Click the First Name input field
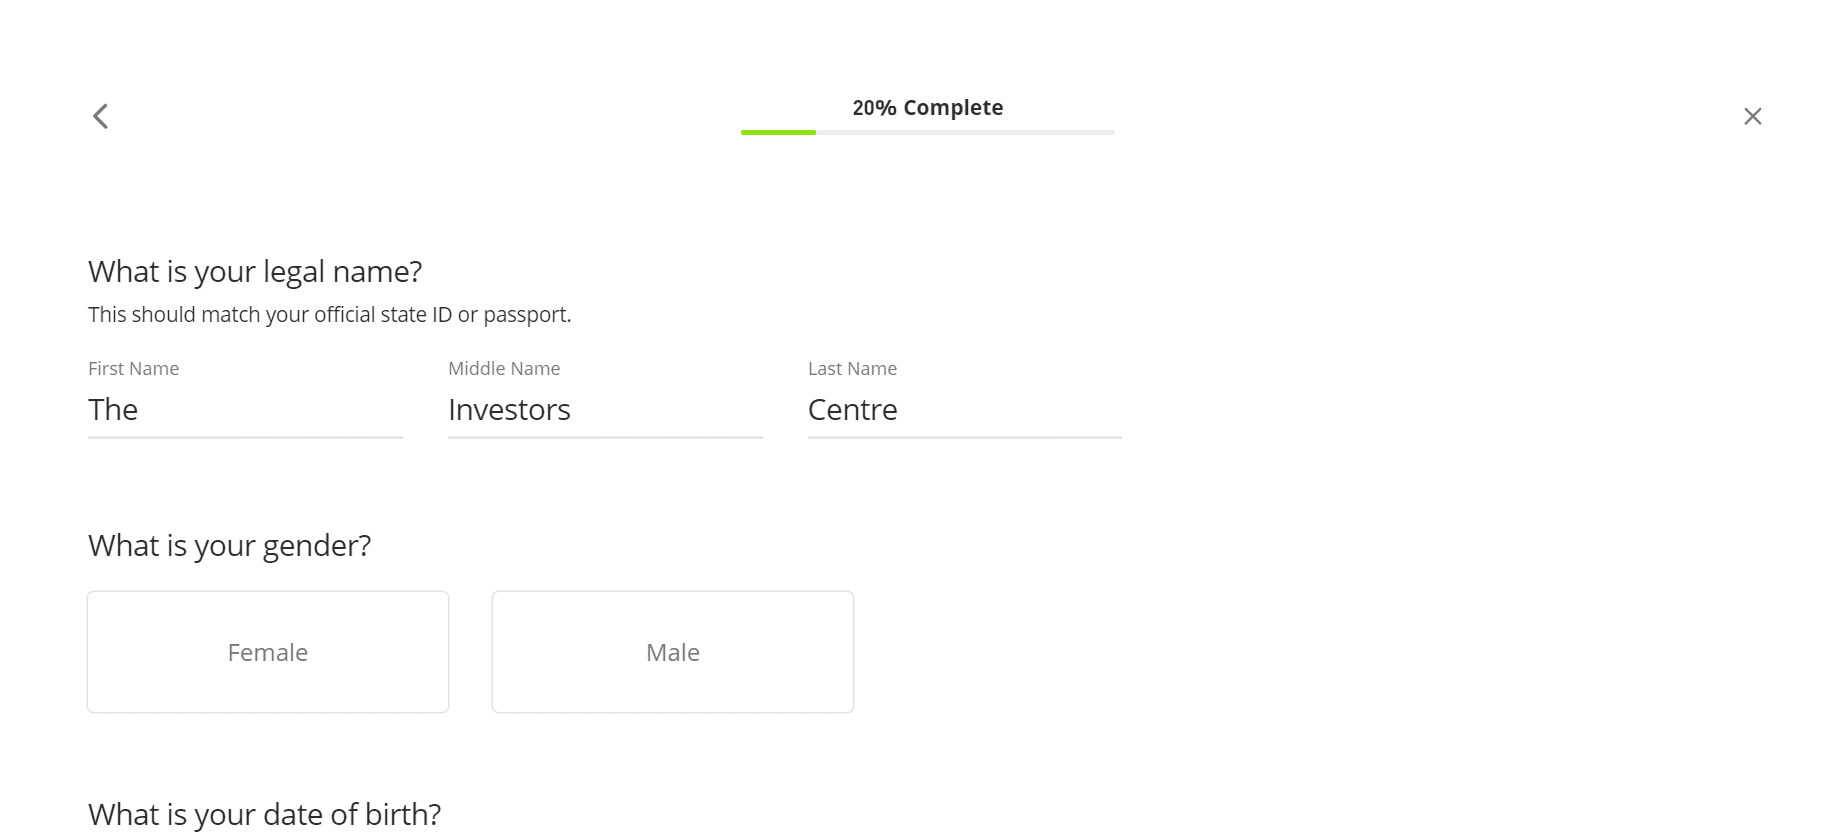1846x835 pixels. (243, 410)
